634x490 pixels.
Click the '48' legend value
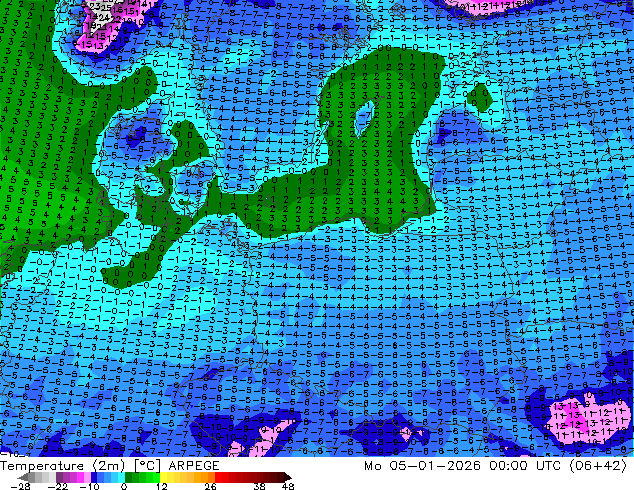[288, 486]
